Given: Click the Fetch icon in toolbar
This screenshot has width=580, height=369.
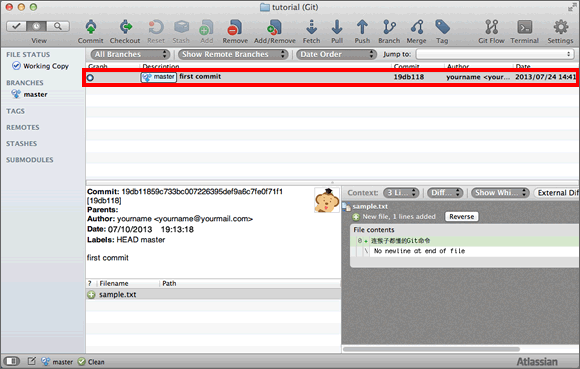Looking at the screenshot, I should [311, 27].
